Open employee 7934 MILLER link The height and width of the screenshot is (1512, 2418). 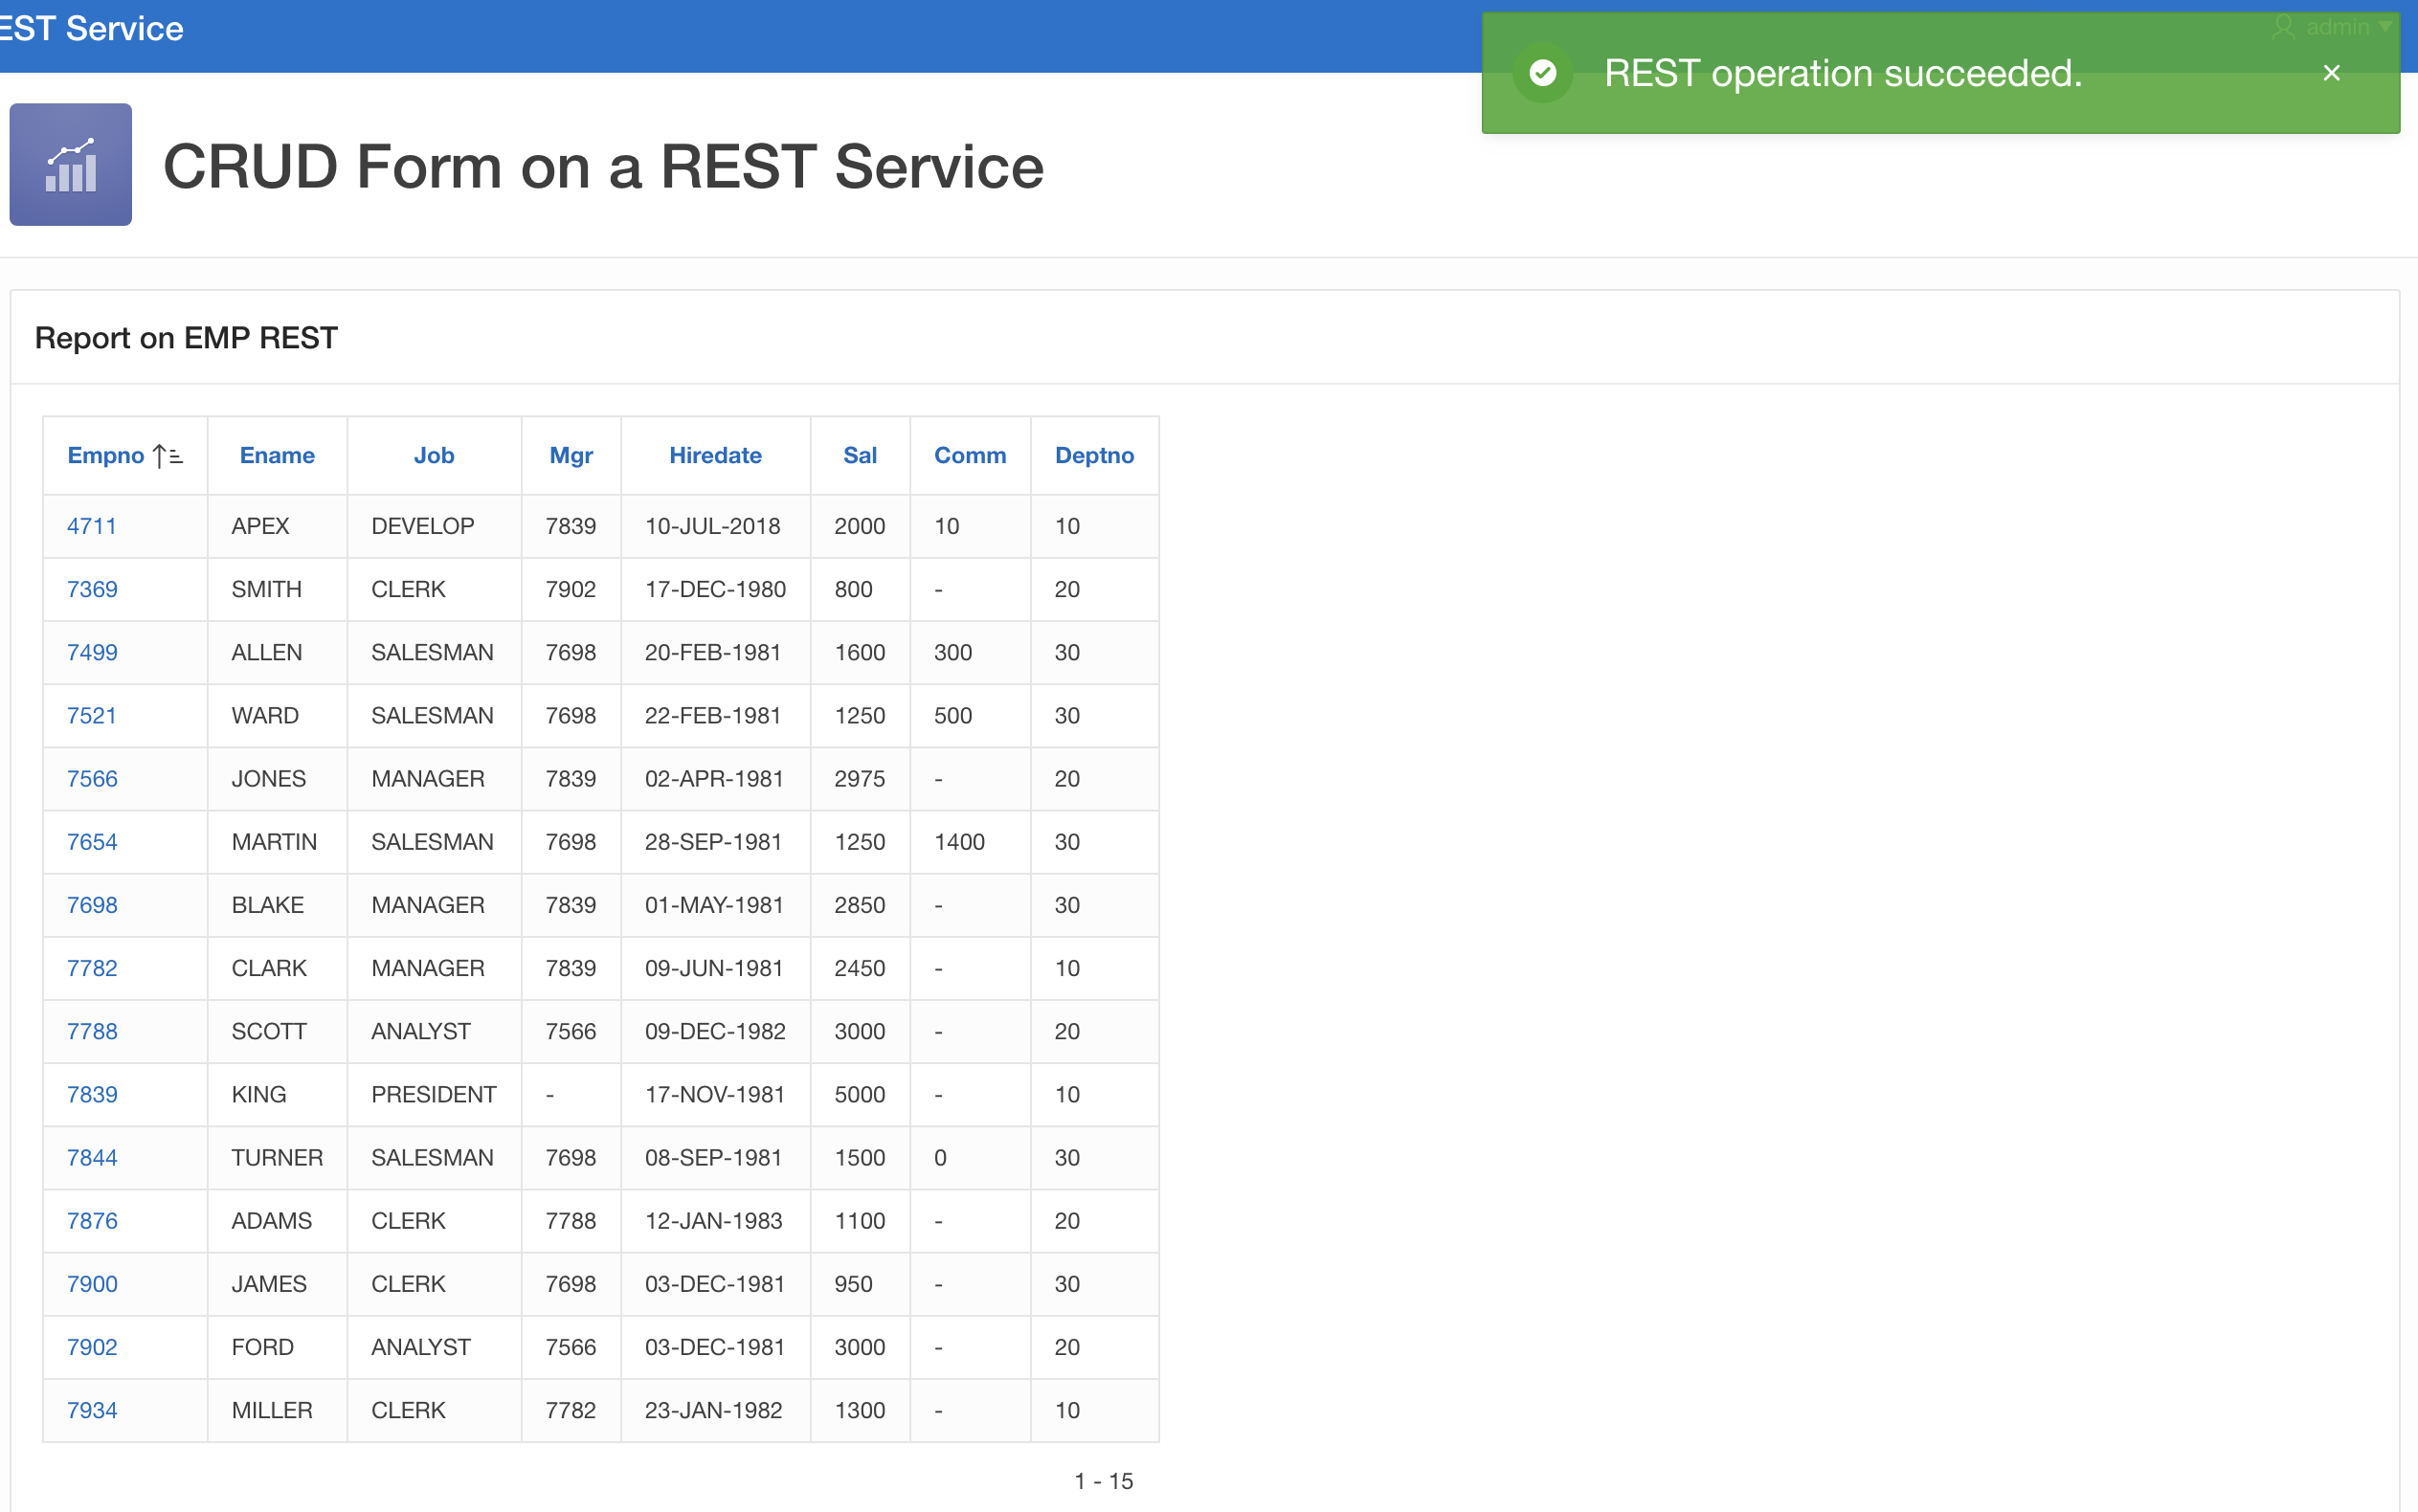click(x=91, y=1410)
